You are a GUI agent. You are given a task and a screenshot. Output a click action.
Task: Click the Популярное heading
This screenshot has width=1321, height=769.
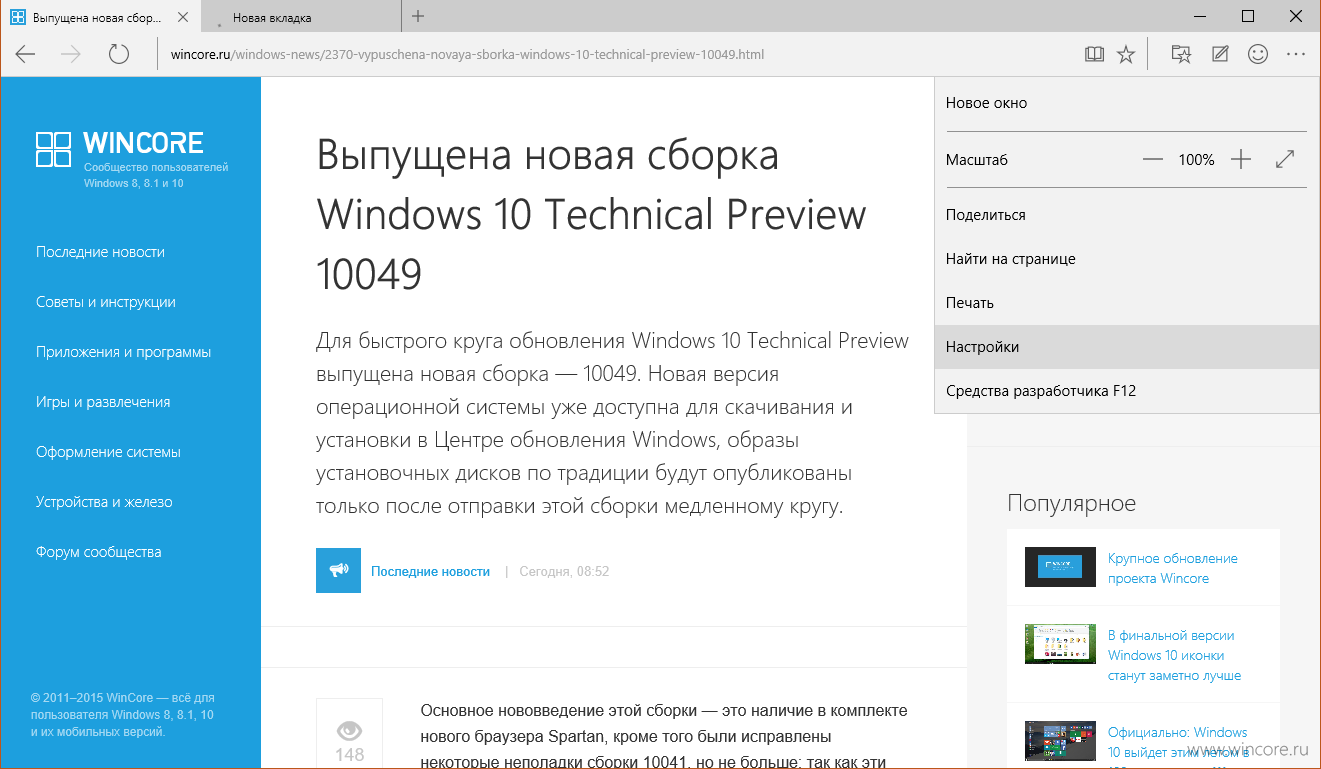(x=1071, y=503)
